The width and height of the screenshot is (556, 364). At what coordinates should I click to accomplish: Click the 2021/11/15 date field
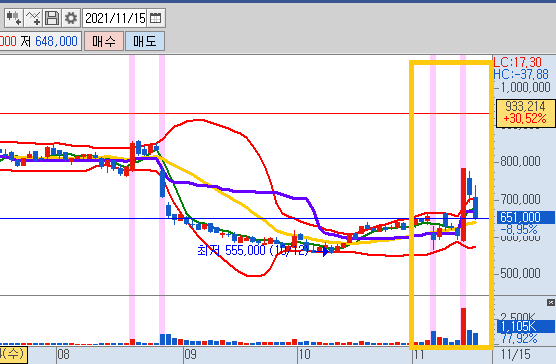coord(115,18)
